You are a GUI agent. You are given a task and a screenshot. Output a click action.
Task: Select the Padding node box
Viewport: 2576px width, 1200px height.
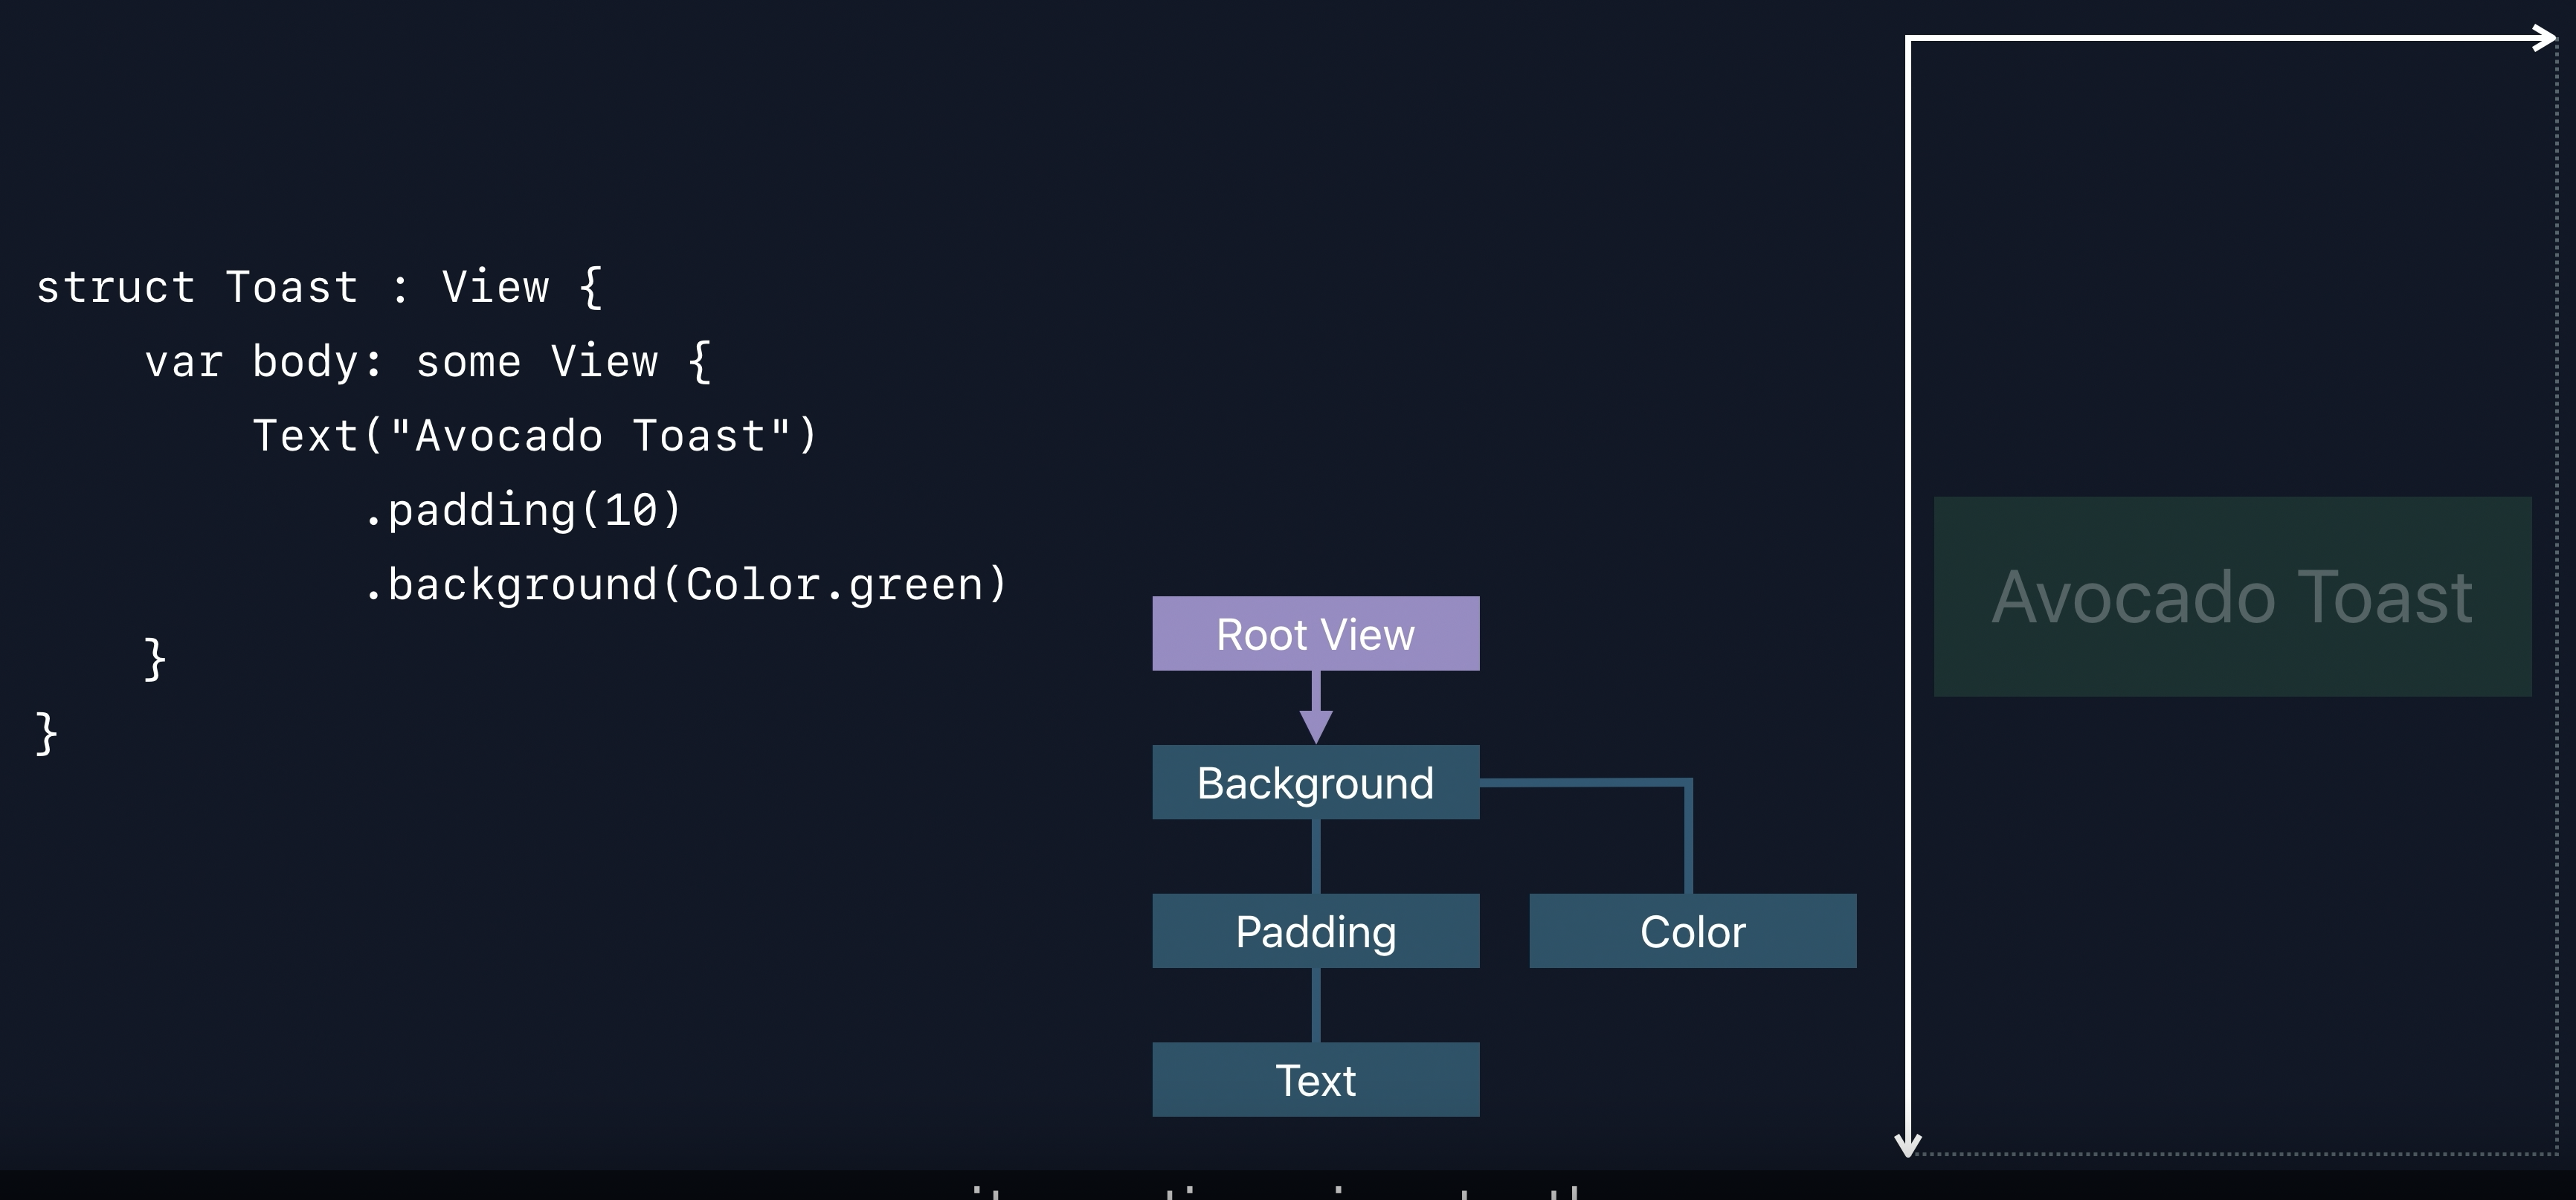pos(1315,931)
